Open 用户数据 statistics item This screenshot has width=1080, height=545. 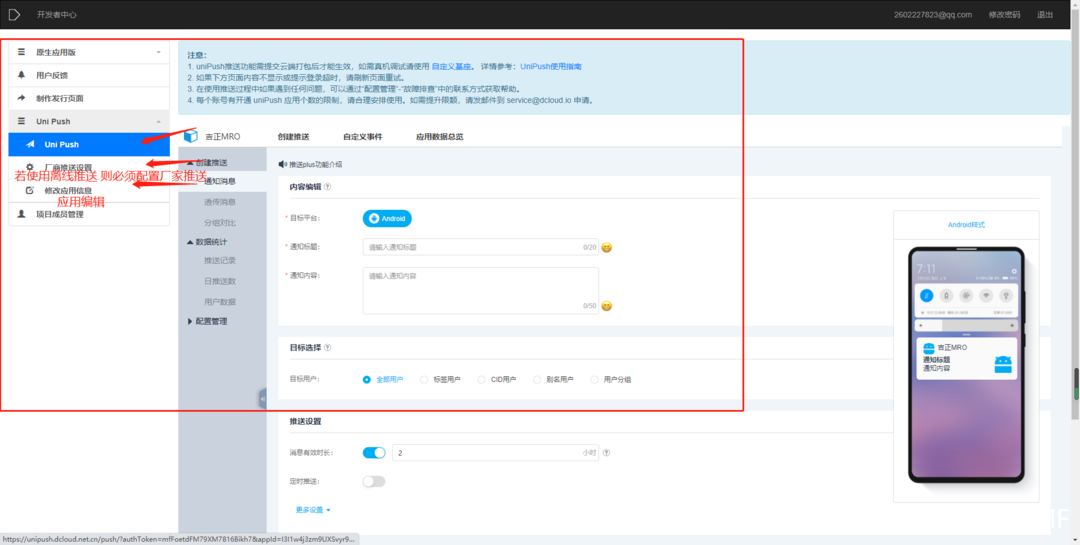[x=222, y=302]
